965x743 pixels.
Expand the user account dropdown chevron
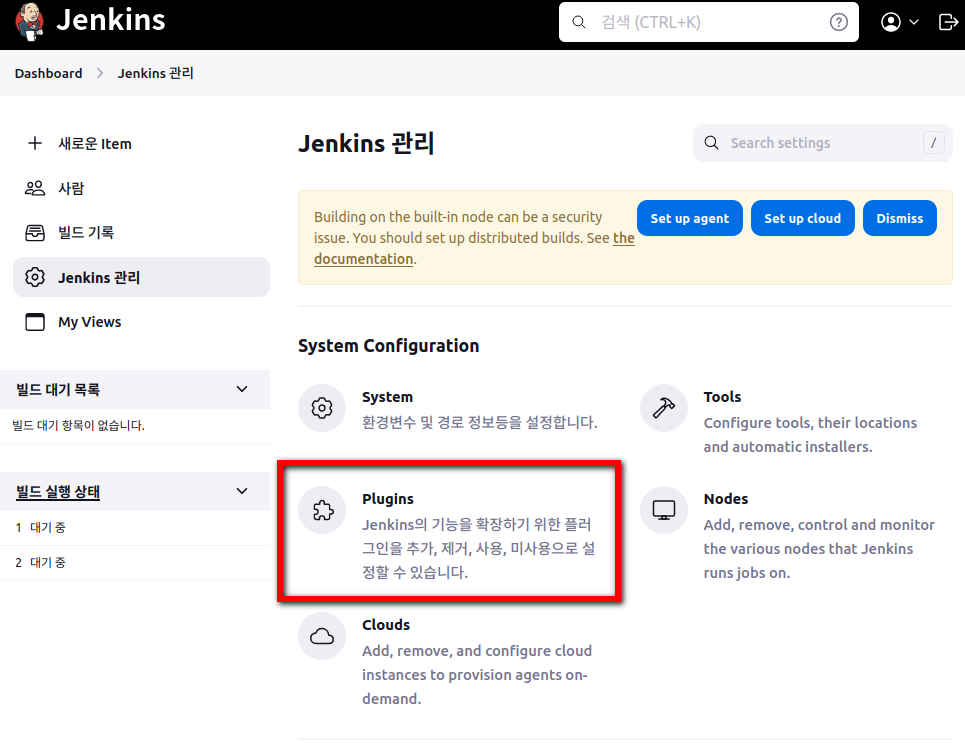click(914, 22)
